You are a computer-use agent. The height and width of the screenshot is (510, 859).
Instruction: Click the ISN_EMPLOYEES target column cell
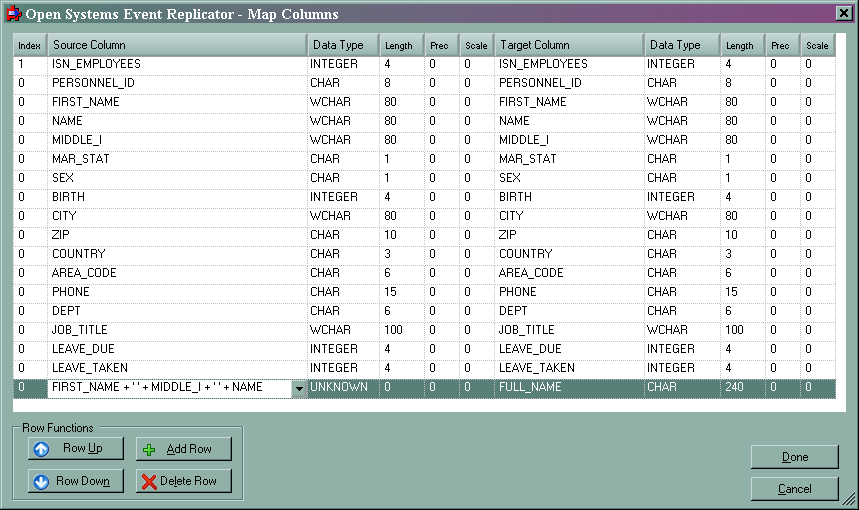click(569, 64)
